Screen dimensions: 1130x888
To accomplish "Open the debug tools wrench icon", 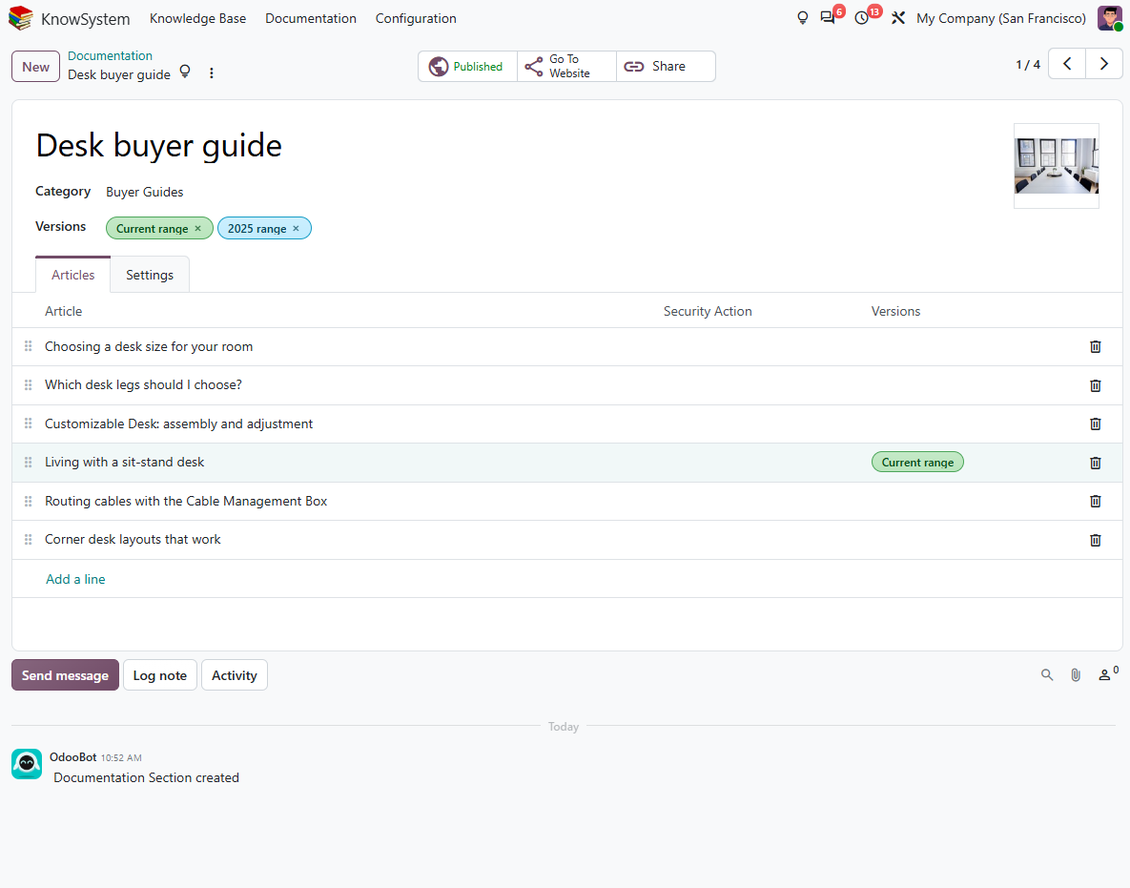I will click(x=898, y=18).
